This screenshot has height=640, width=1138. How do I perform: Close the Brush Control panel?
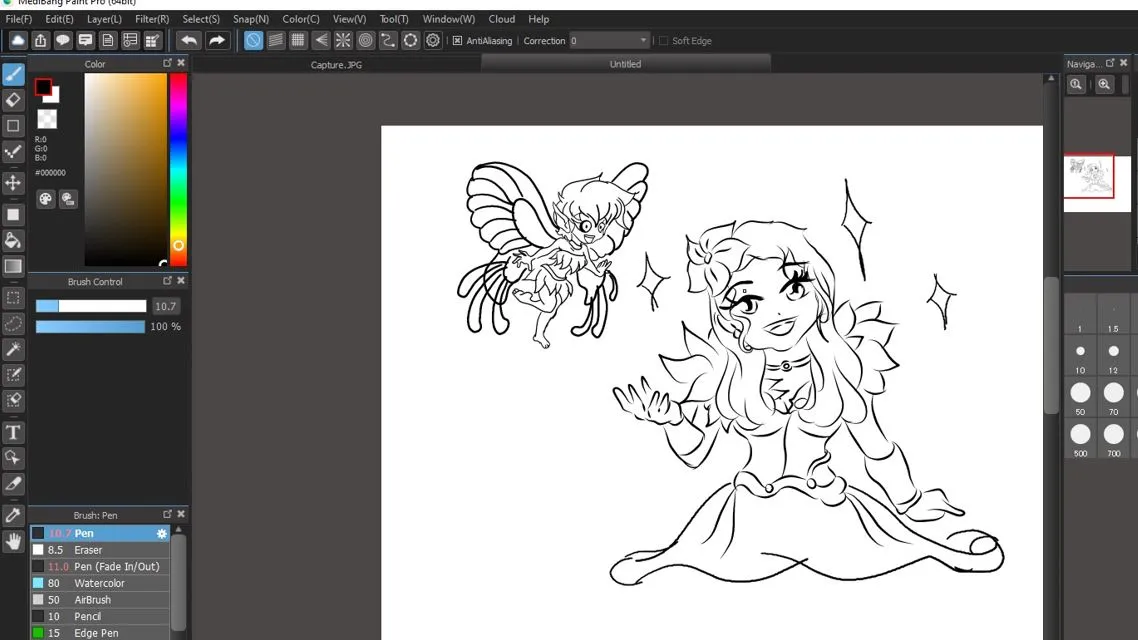(x=181, y=281)
